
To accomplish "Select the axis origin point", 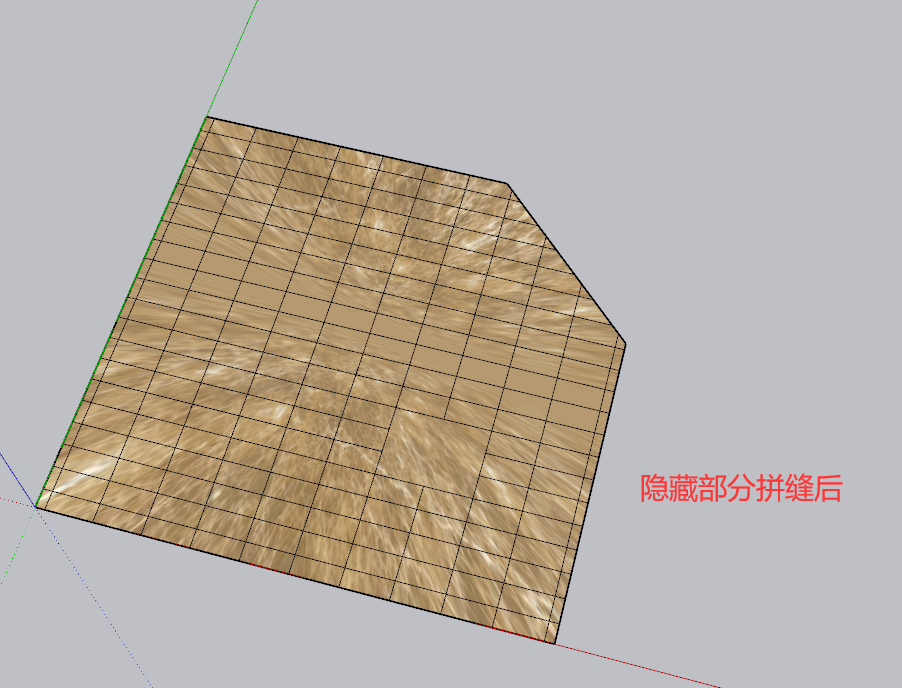I will pos(37,507).
